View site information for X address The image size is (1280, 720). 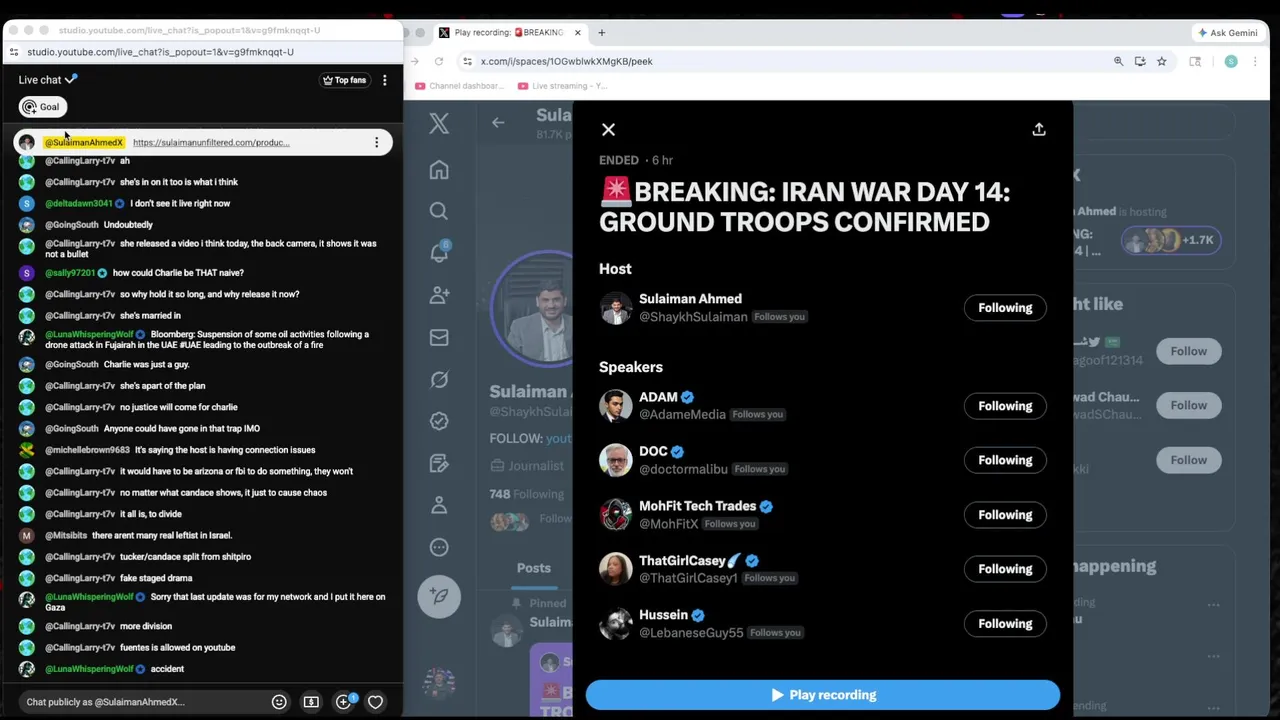click(x=467, y=61)
